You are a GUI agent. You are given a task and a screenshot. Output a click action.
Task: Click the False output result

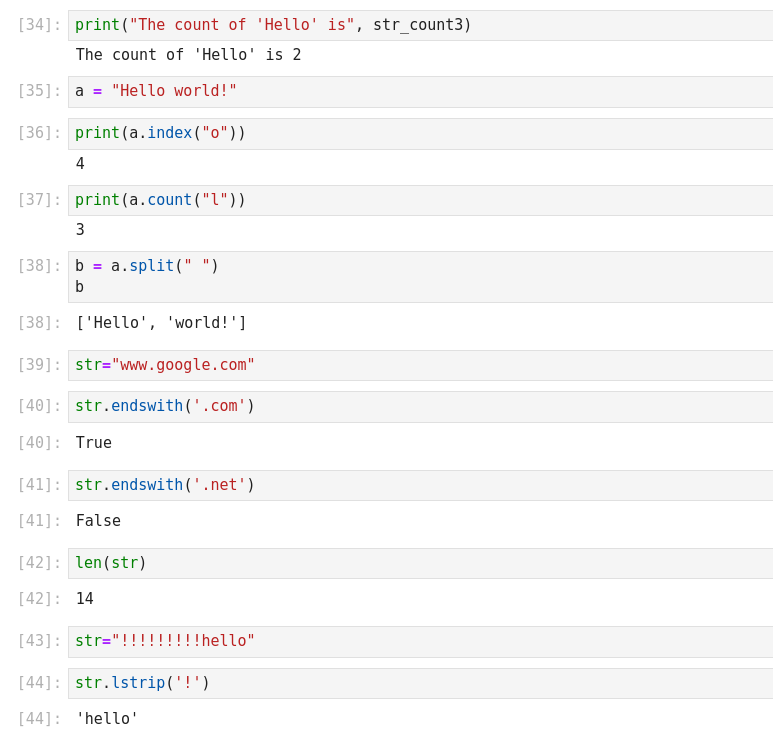pyautogui.click(x=98, y=521)
